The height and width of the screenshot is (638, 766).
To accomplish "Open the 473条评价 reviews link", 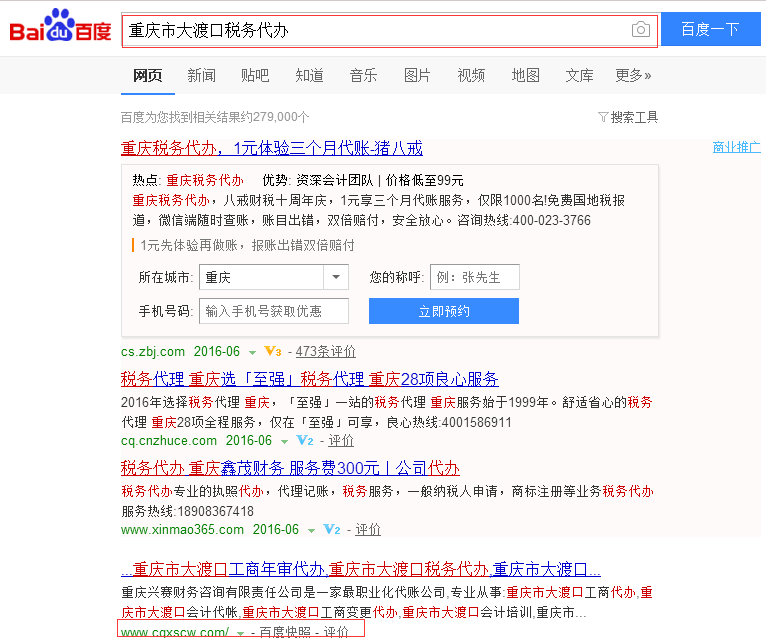I will coord(325,352).
